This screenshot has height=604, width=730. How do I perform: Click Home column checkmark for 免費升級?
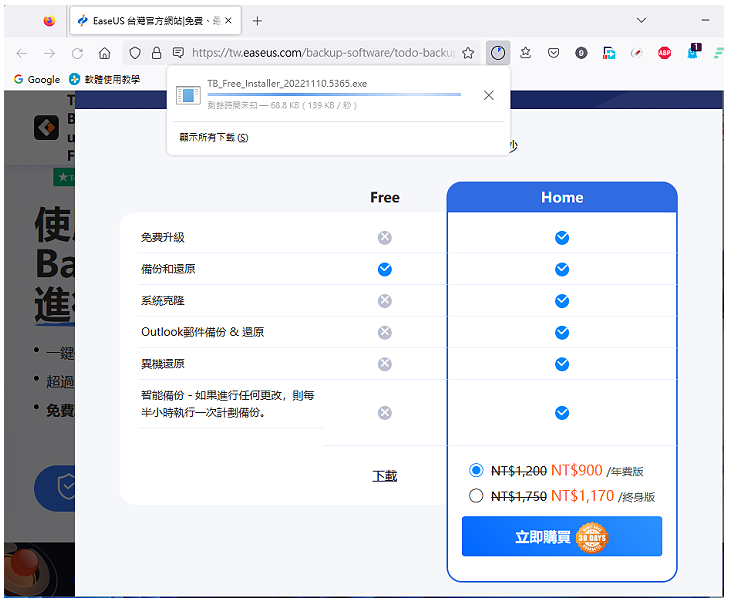(562, 238)
